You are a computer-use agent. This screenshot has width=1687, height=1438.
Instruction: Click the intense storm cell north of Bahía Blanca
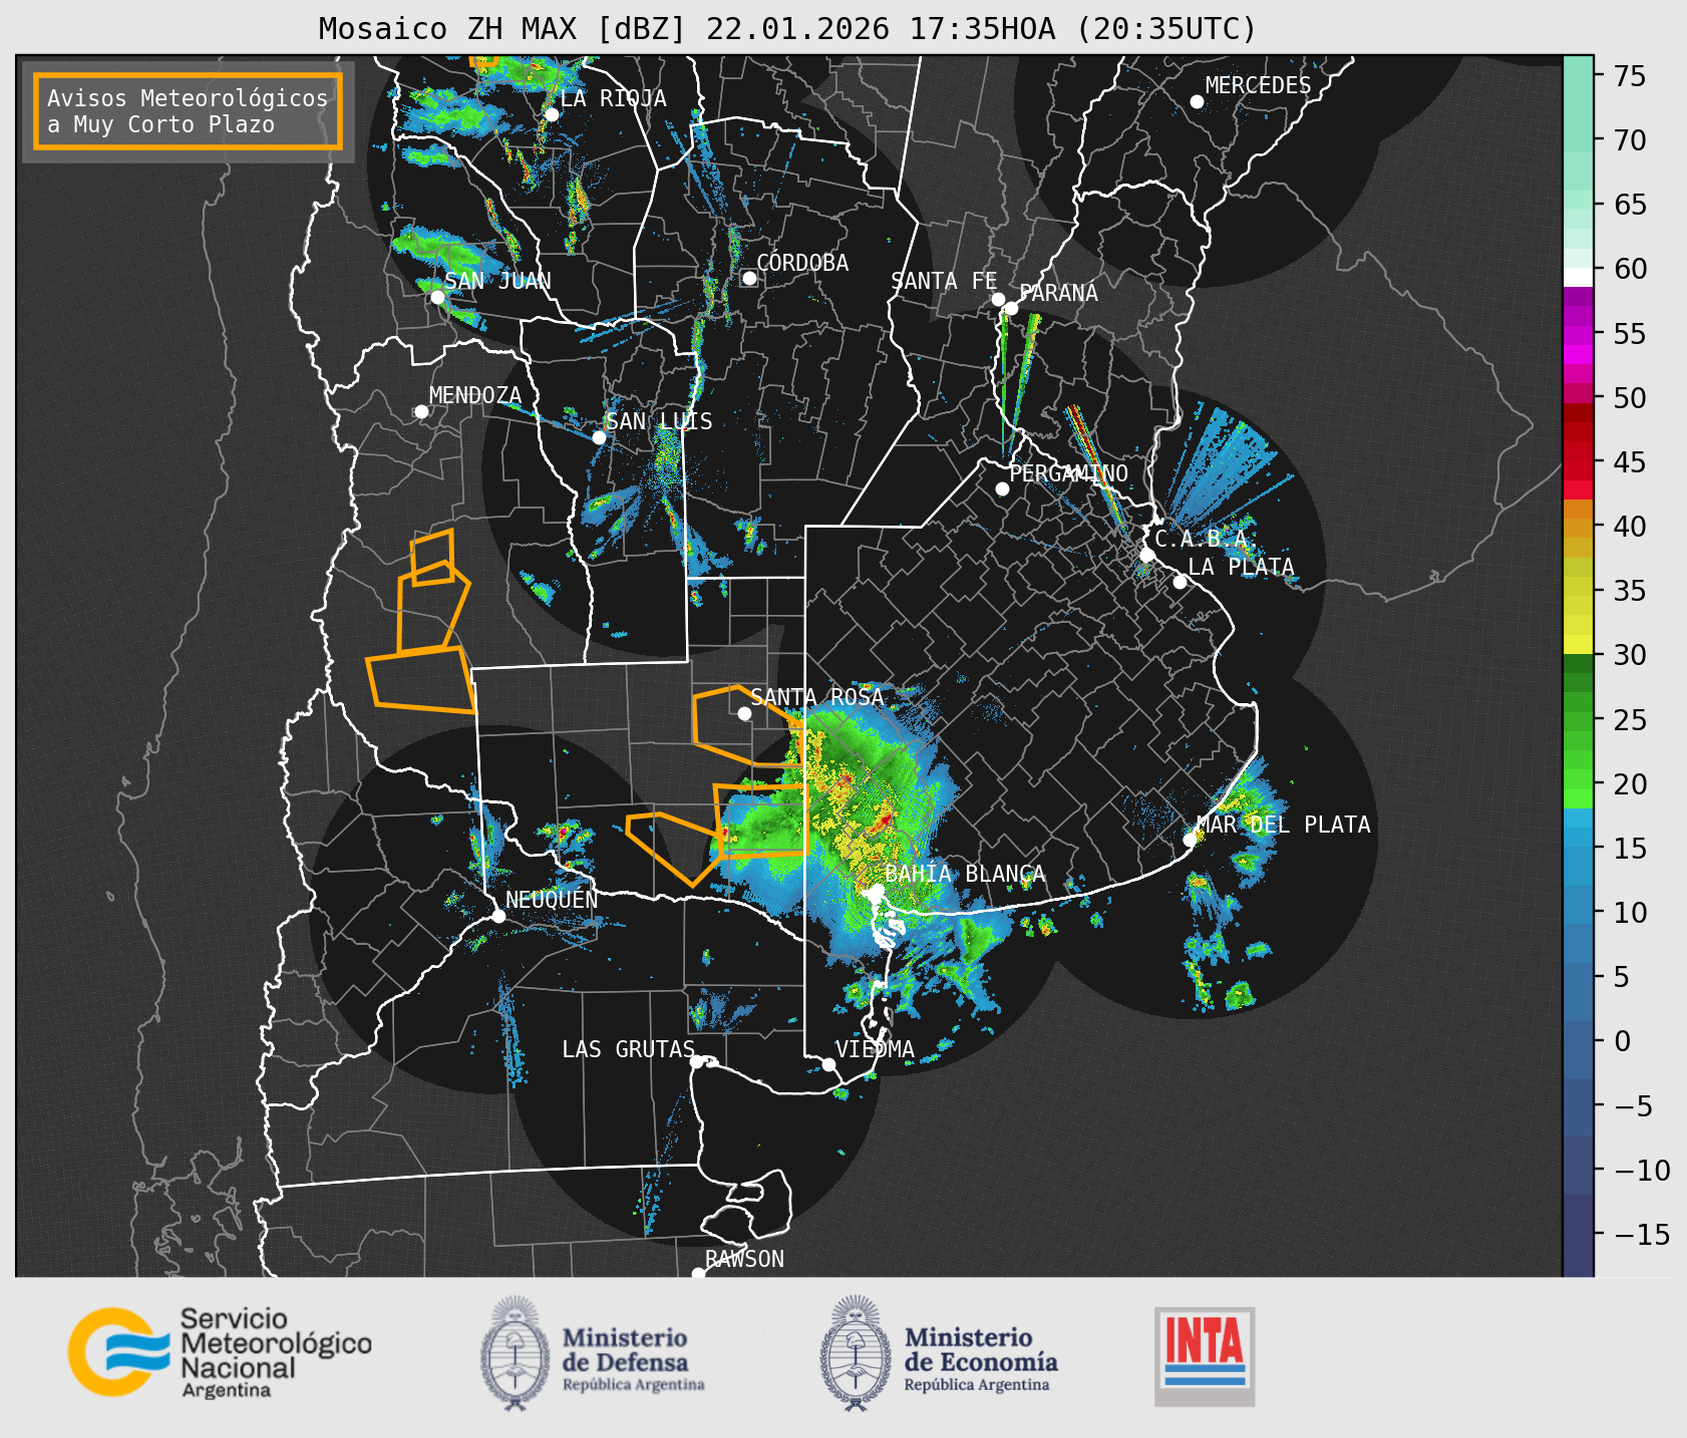(882, 820)
